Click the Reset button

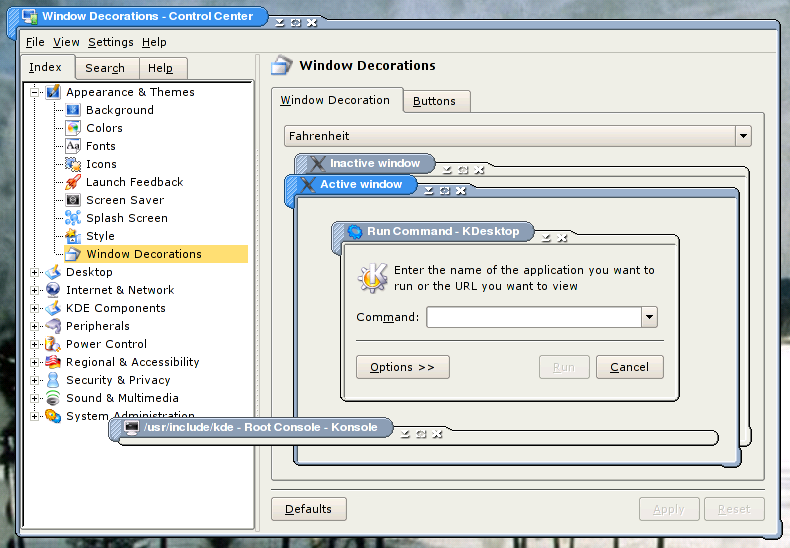click(x=734, y=509)
